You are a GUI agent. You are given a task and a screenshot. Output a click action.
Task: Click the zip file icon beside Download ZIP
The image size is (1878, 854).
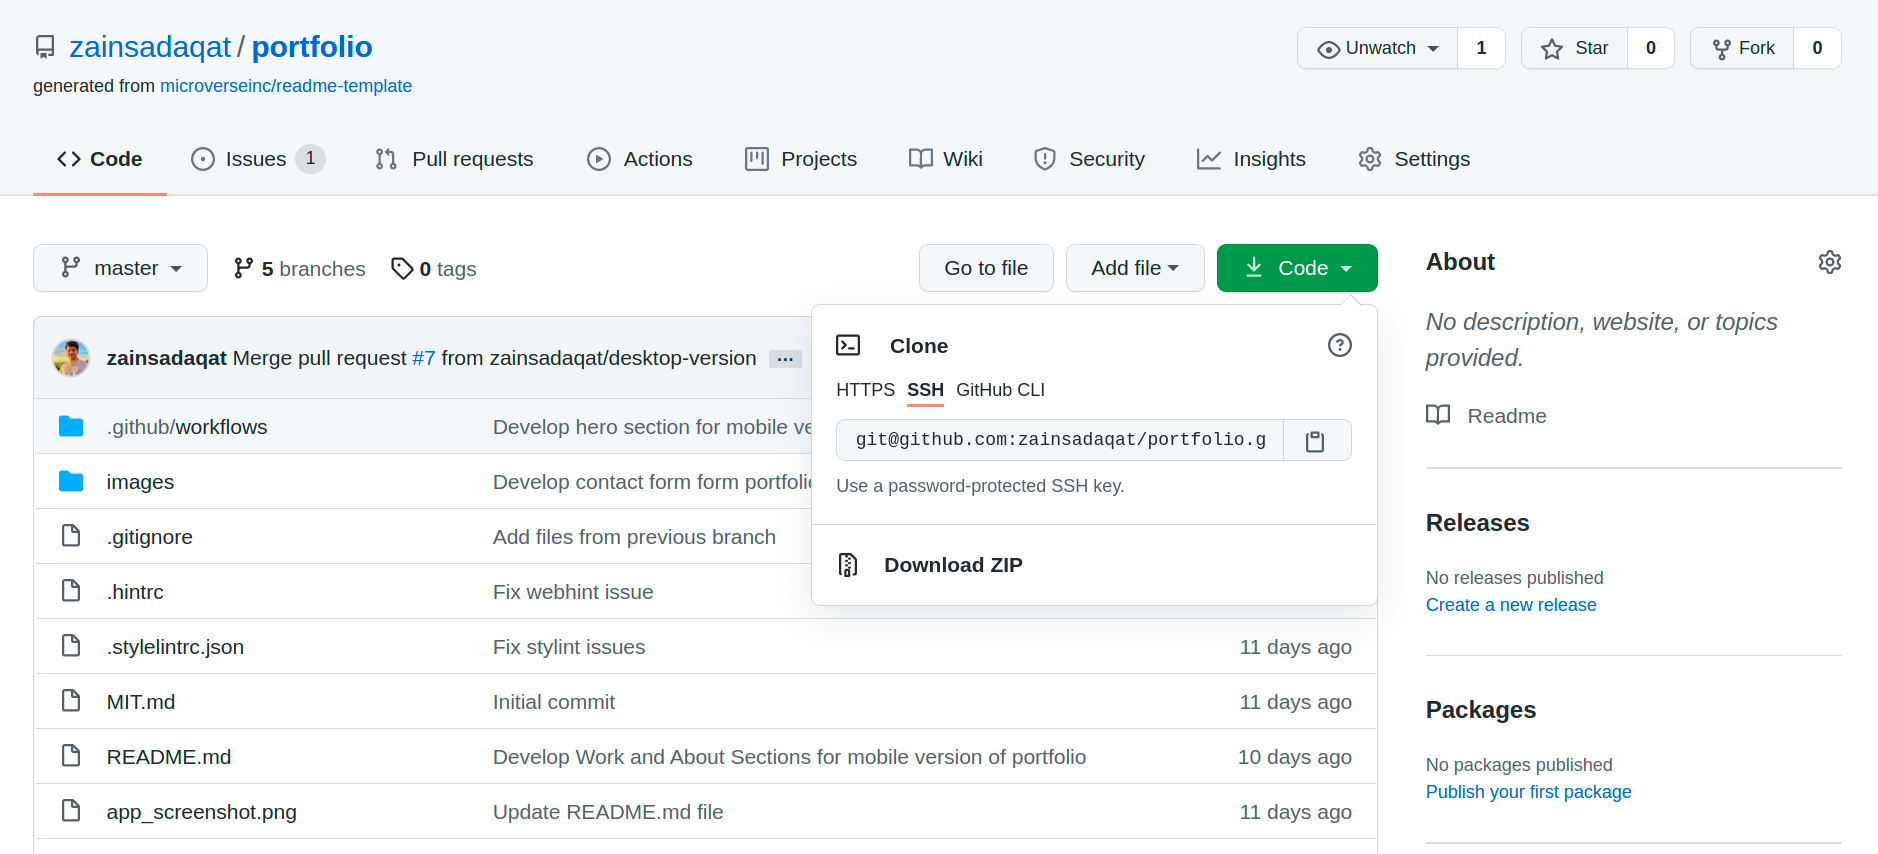847,565
